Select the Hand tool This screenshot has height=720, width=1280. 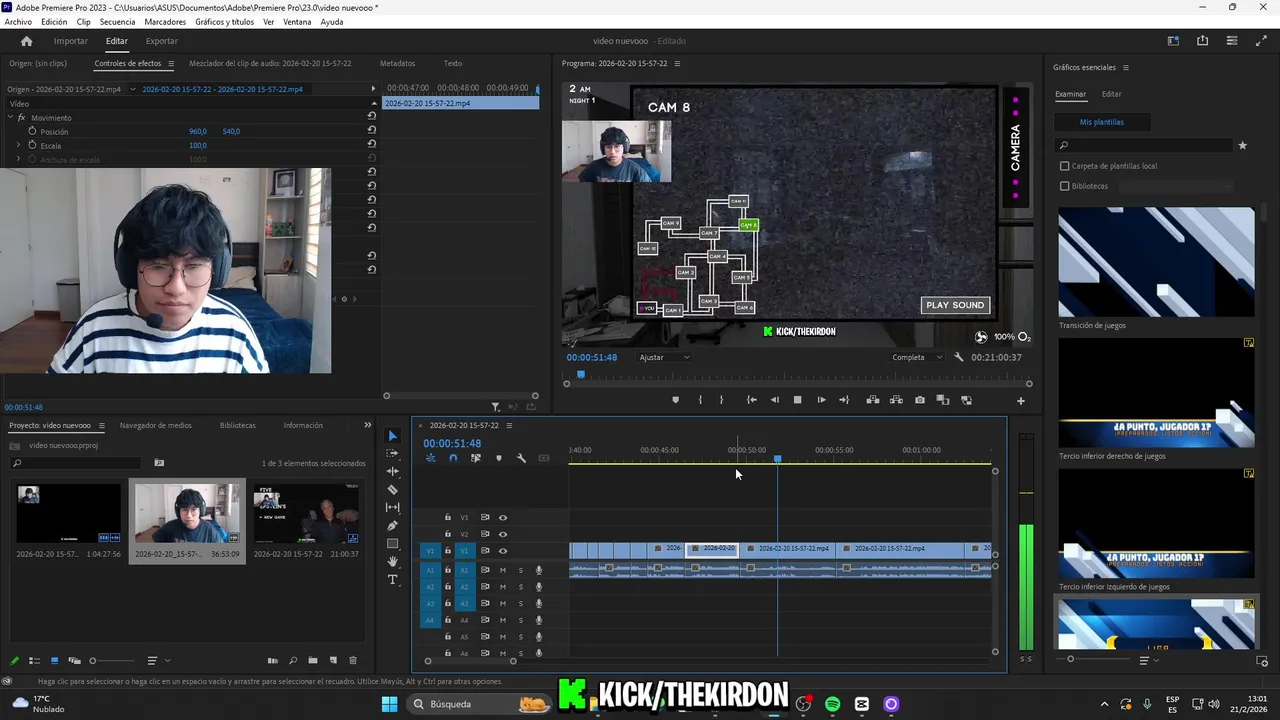(392, 562)
